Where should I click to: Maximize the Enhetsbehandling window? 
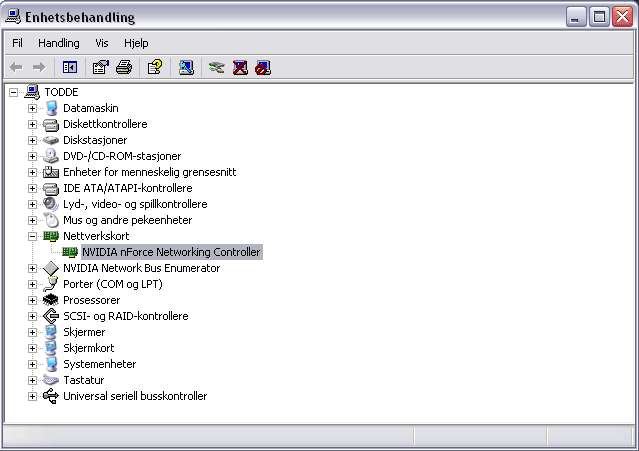[599, 17]
